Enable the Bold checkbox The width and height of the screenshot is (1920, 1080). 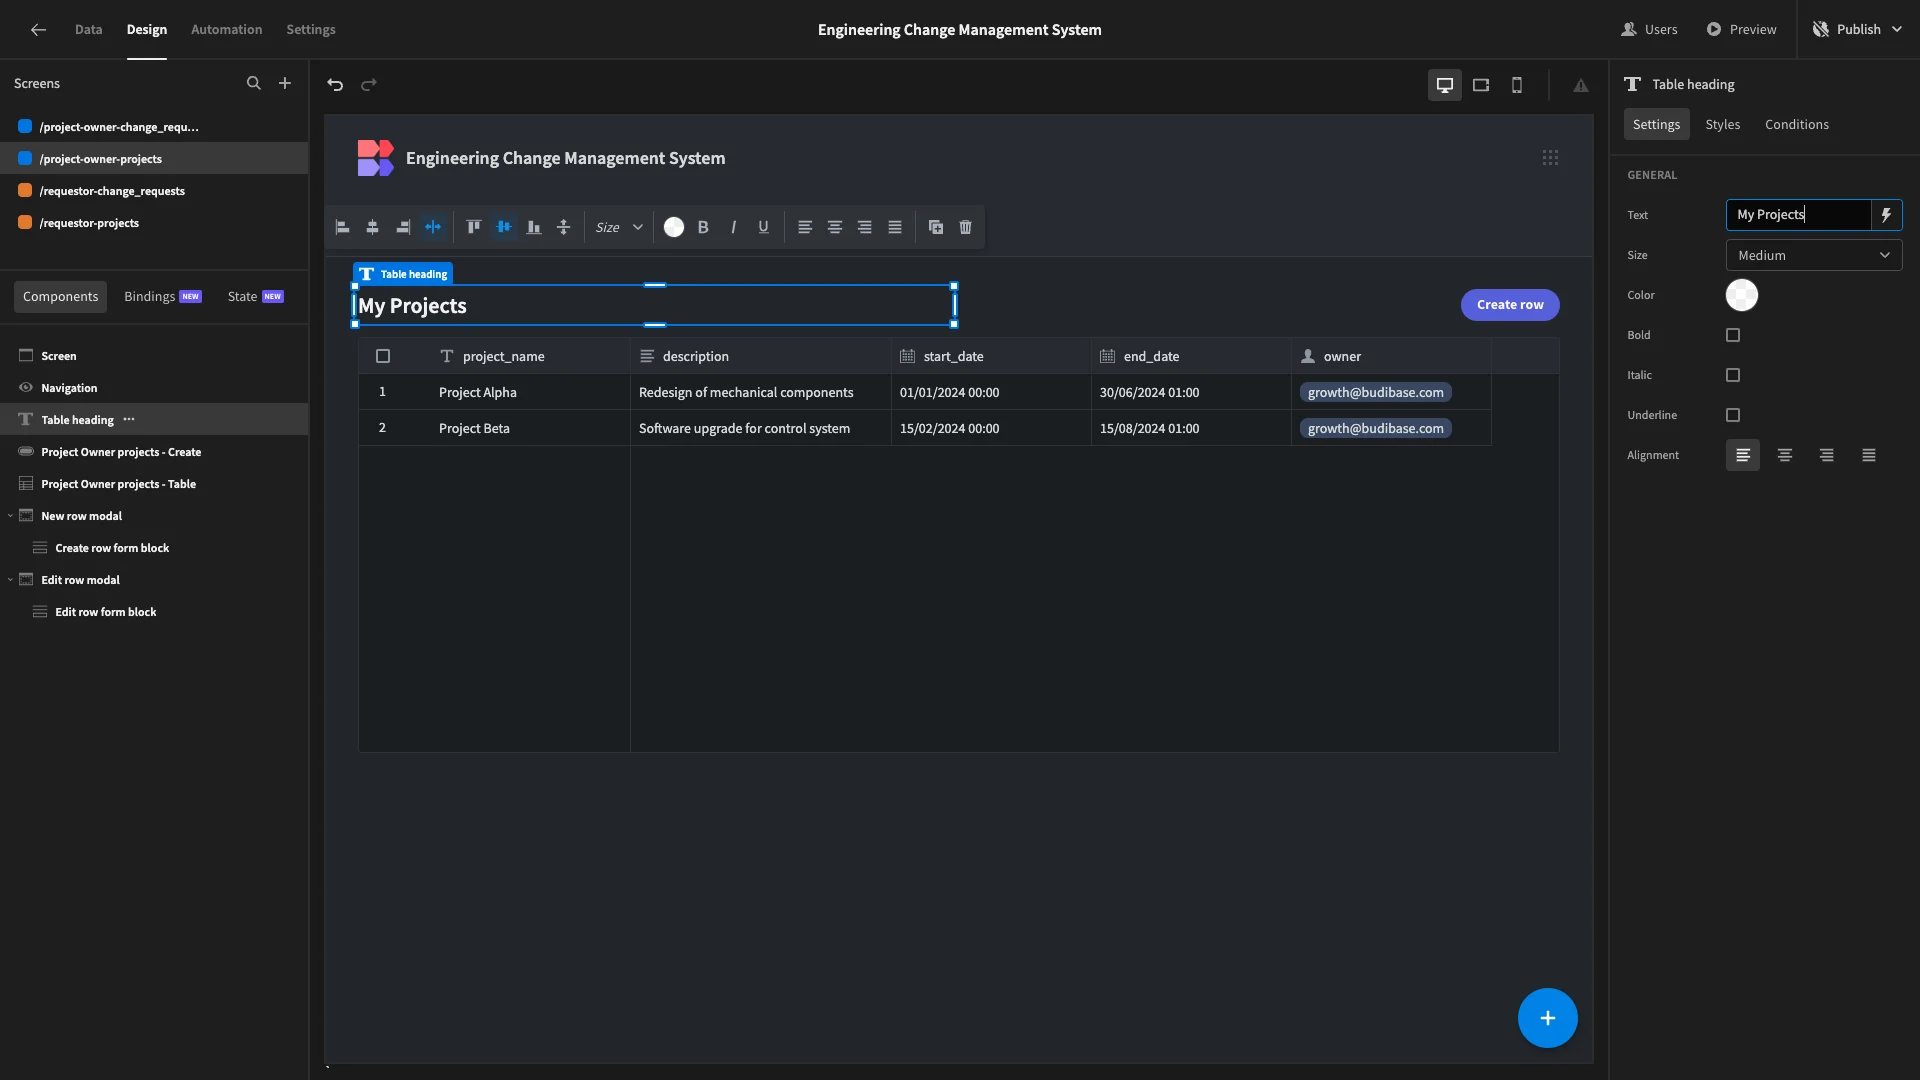coord(1733,335)
